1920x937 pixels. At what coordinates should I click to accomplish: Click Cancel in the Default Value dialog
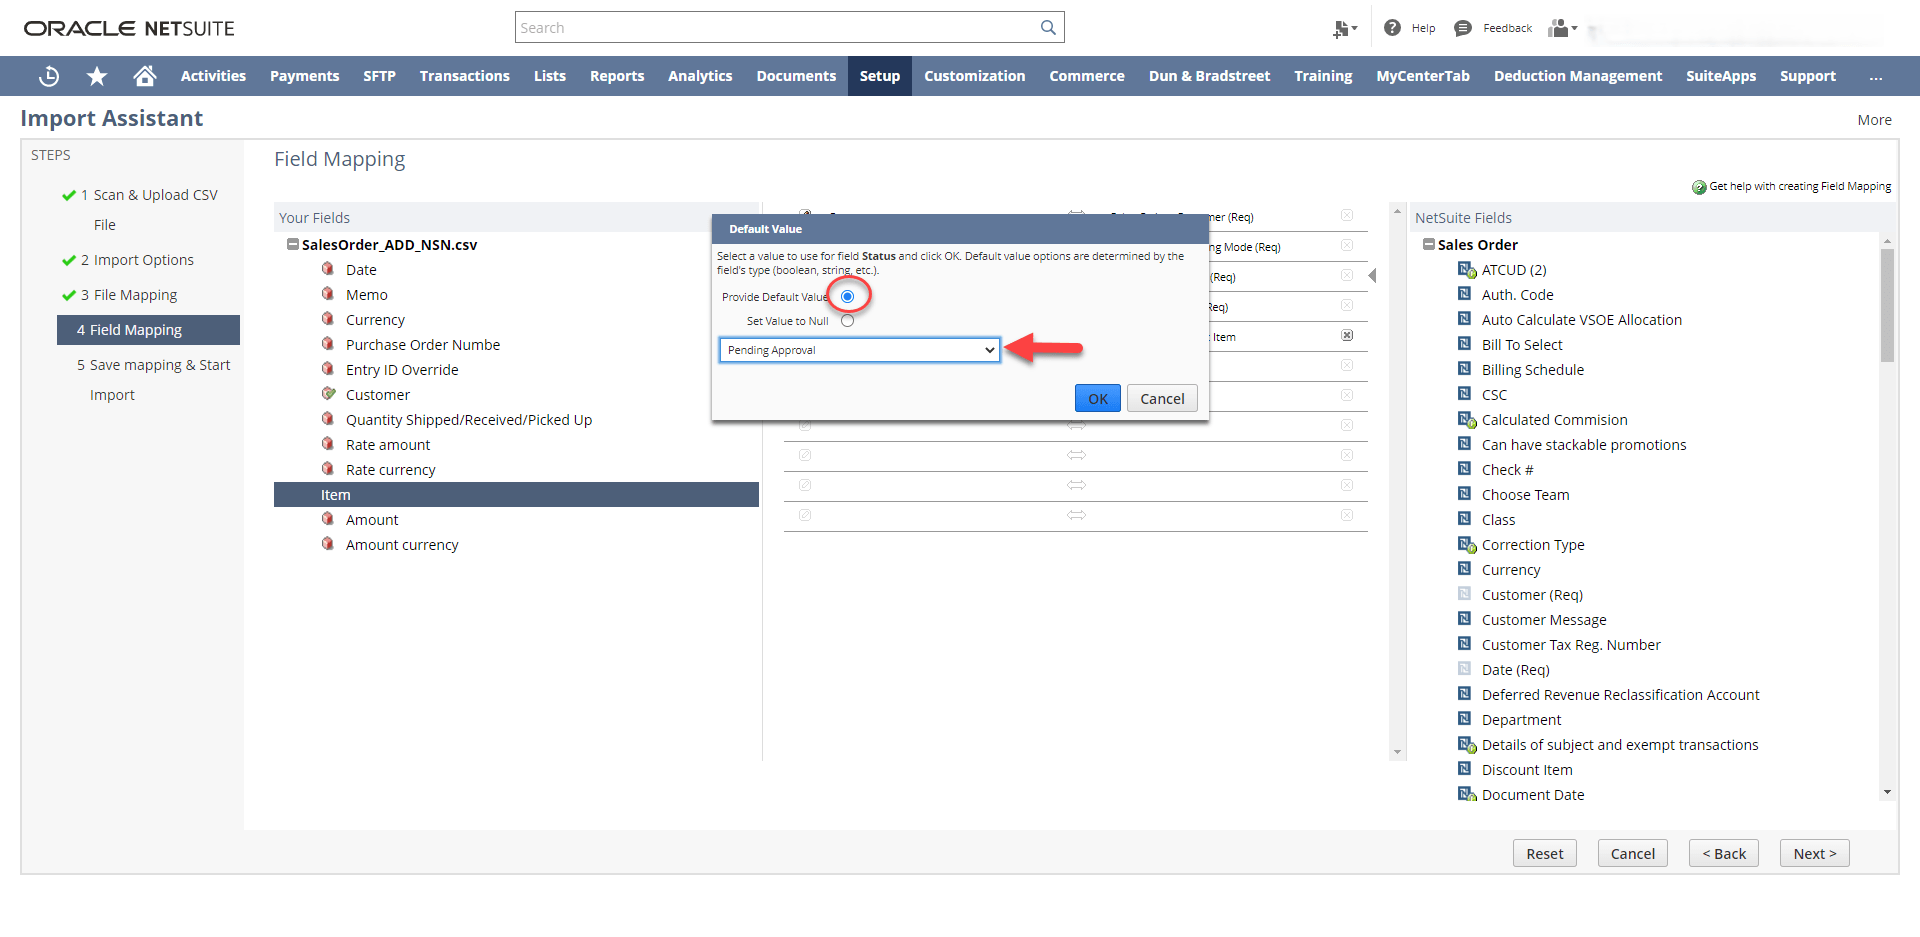pos(1162,398)
